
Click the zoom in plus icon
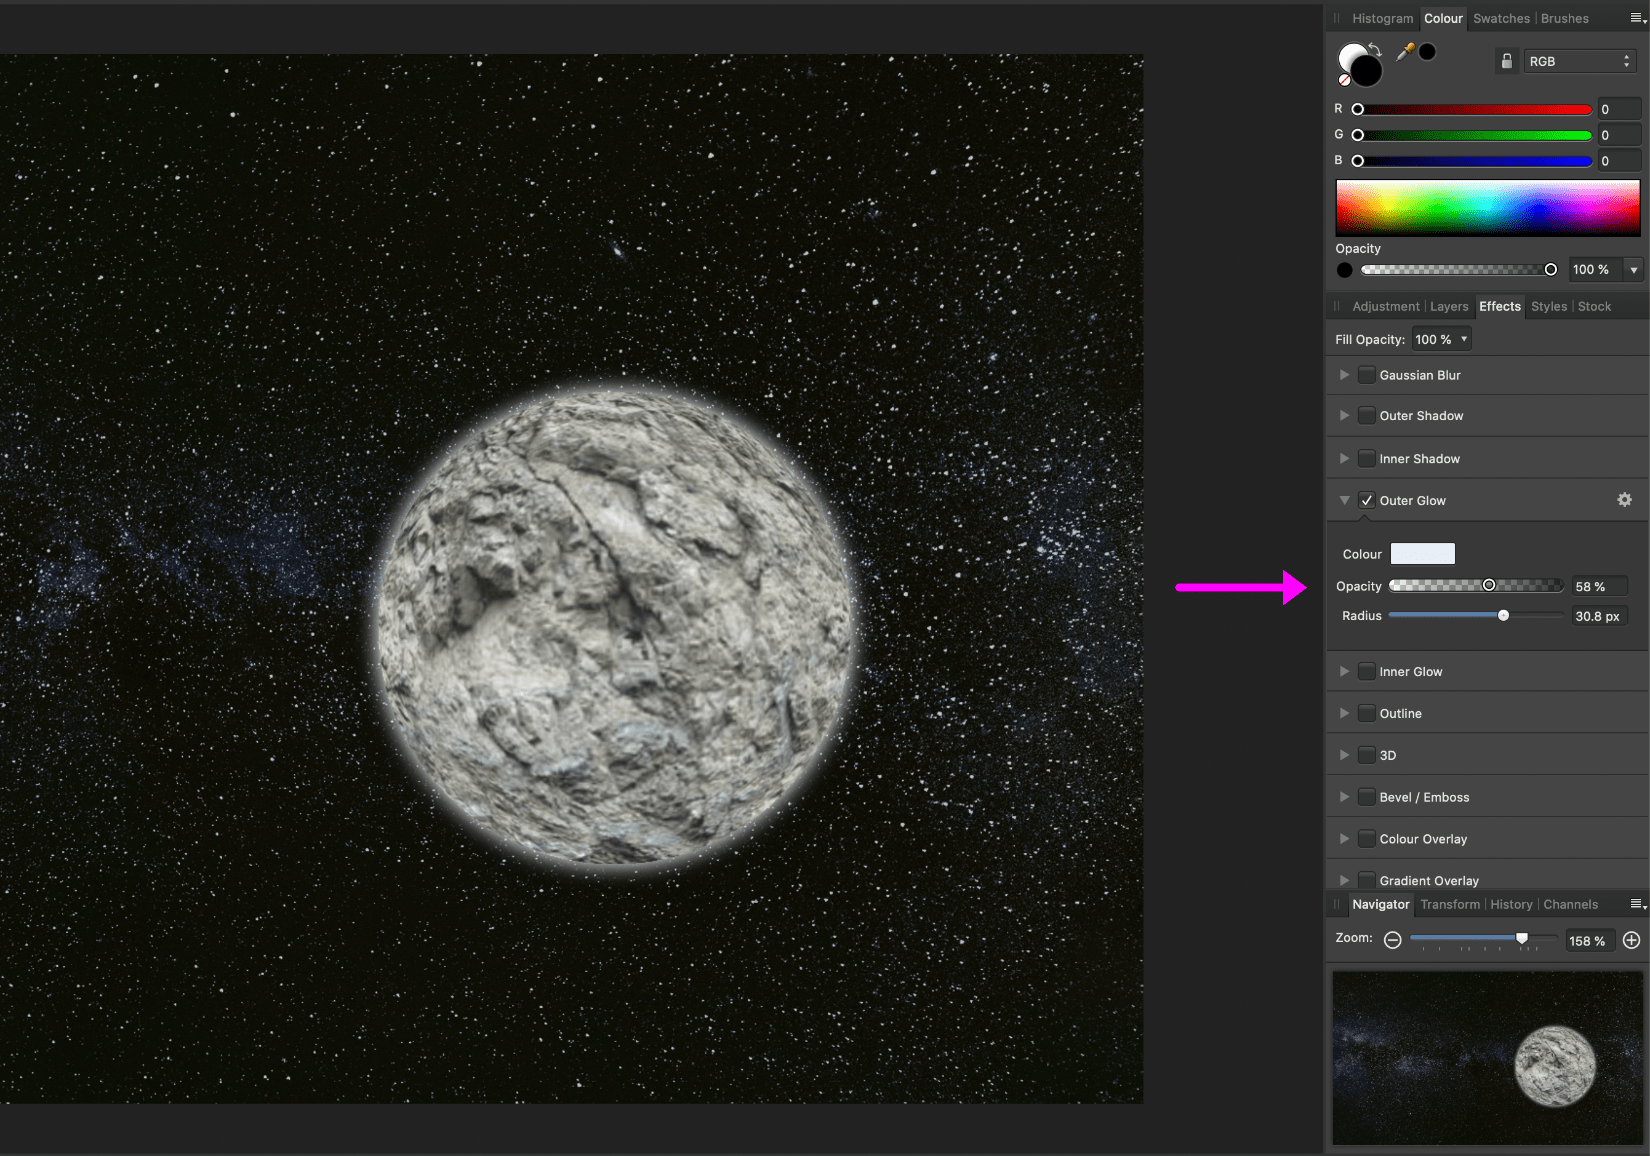click(1631, 940)
